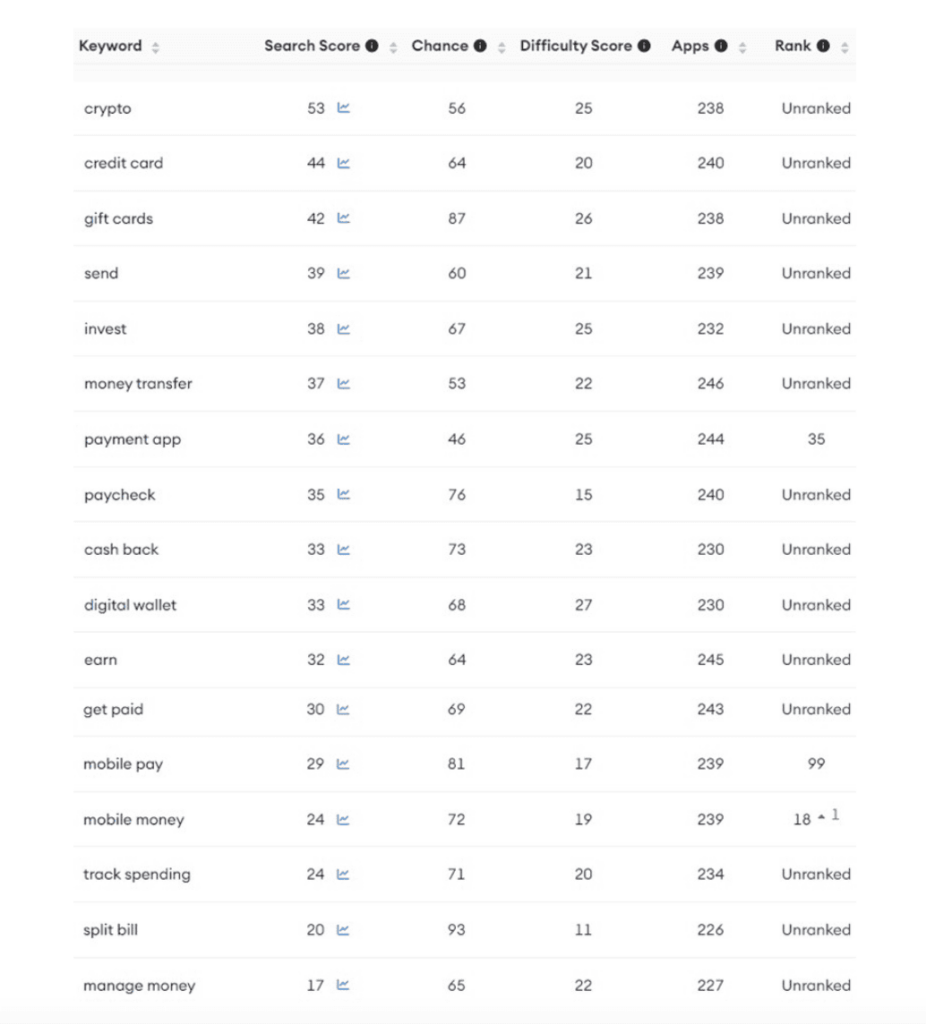926x1024 pixels.
Task: Click Chance column info icon
Action: (x=480, y=46)
